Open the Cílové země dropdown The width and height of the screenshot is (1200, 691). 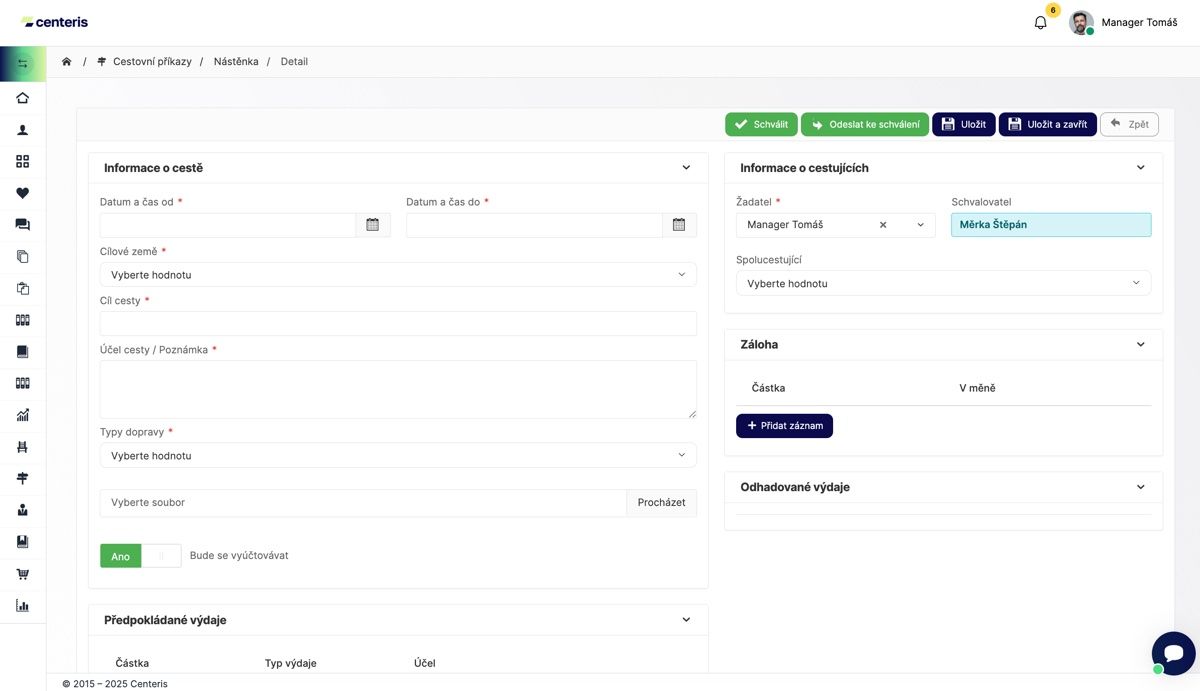[398, 274]
